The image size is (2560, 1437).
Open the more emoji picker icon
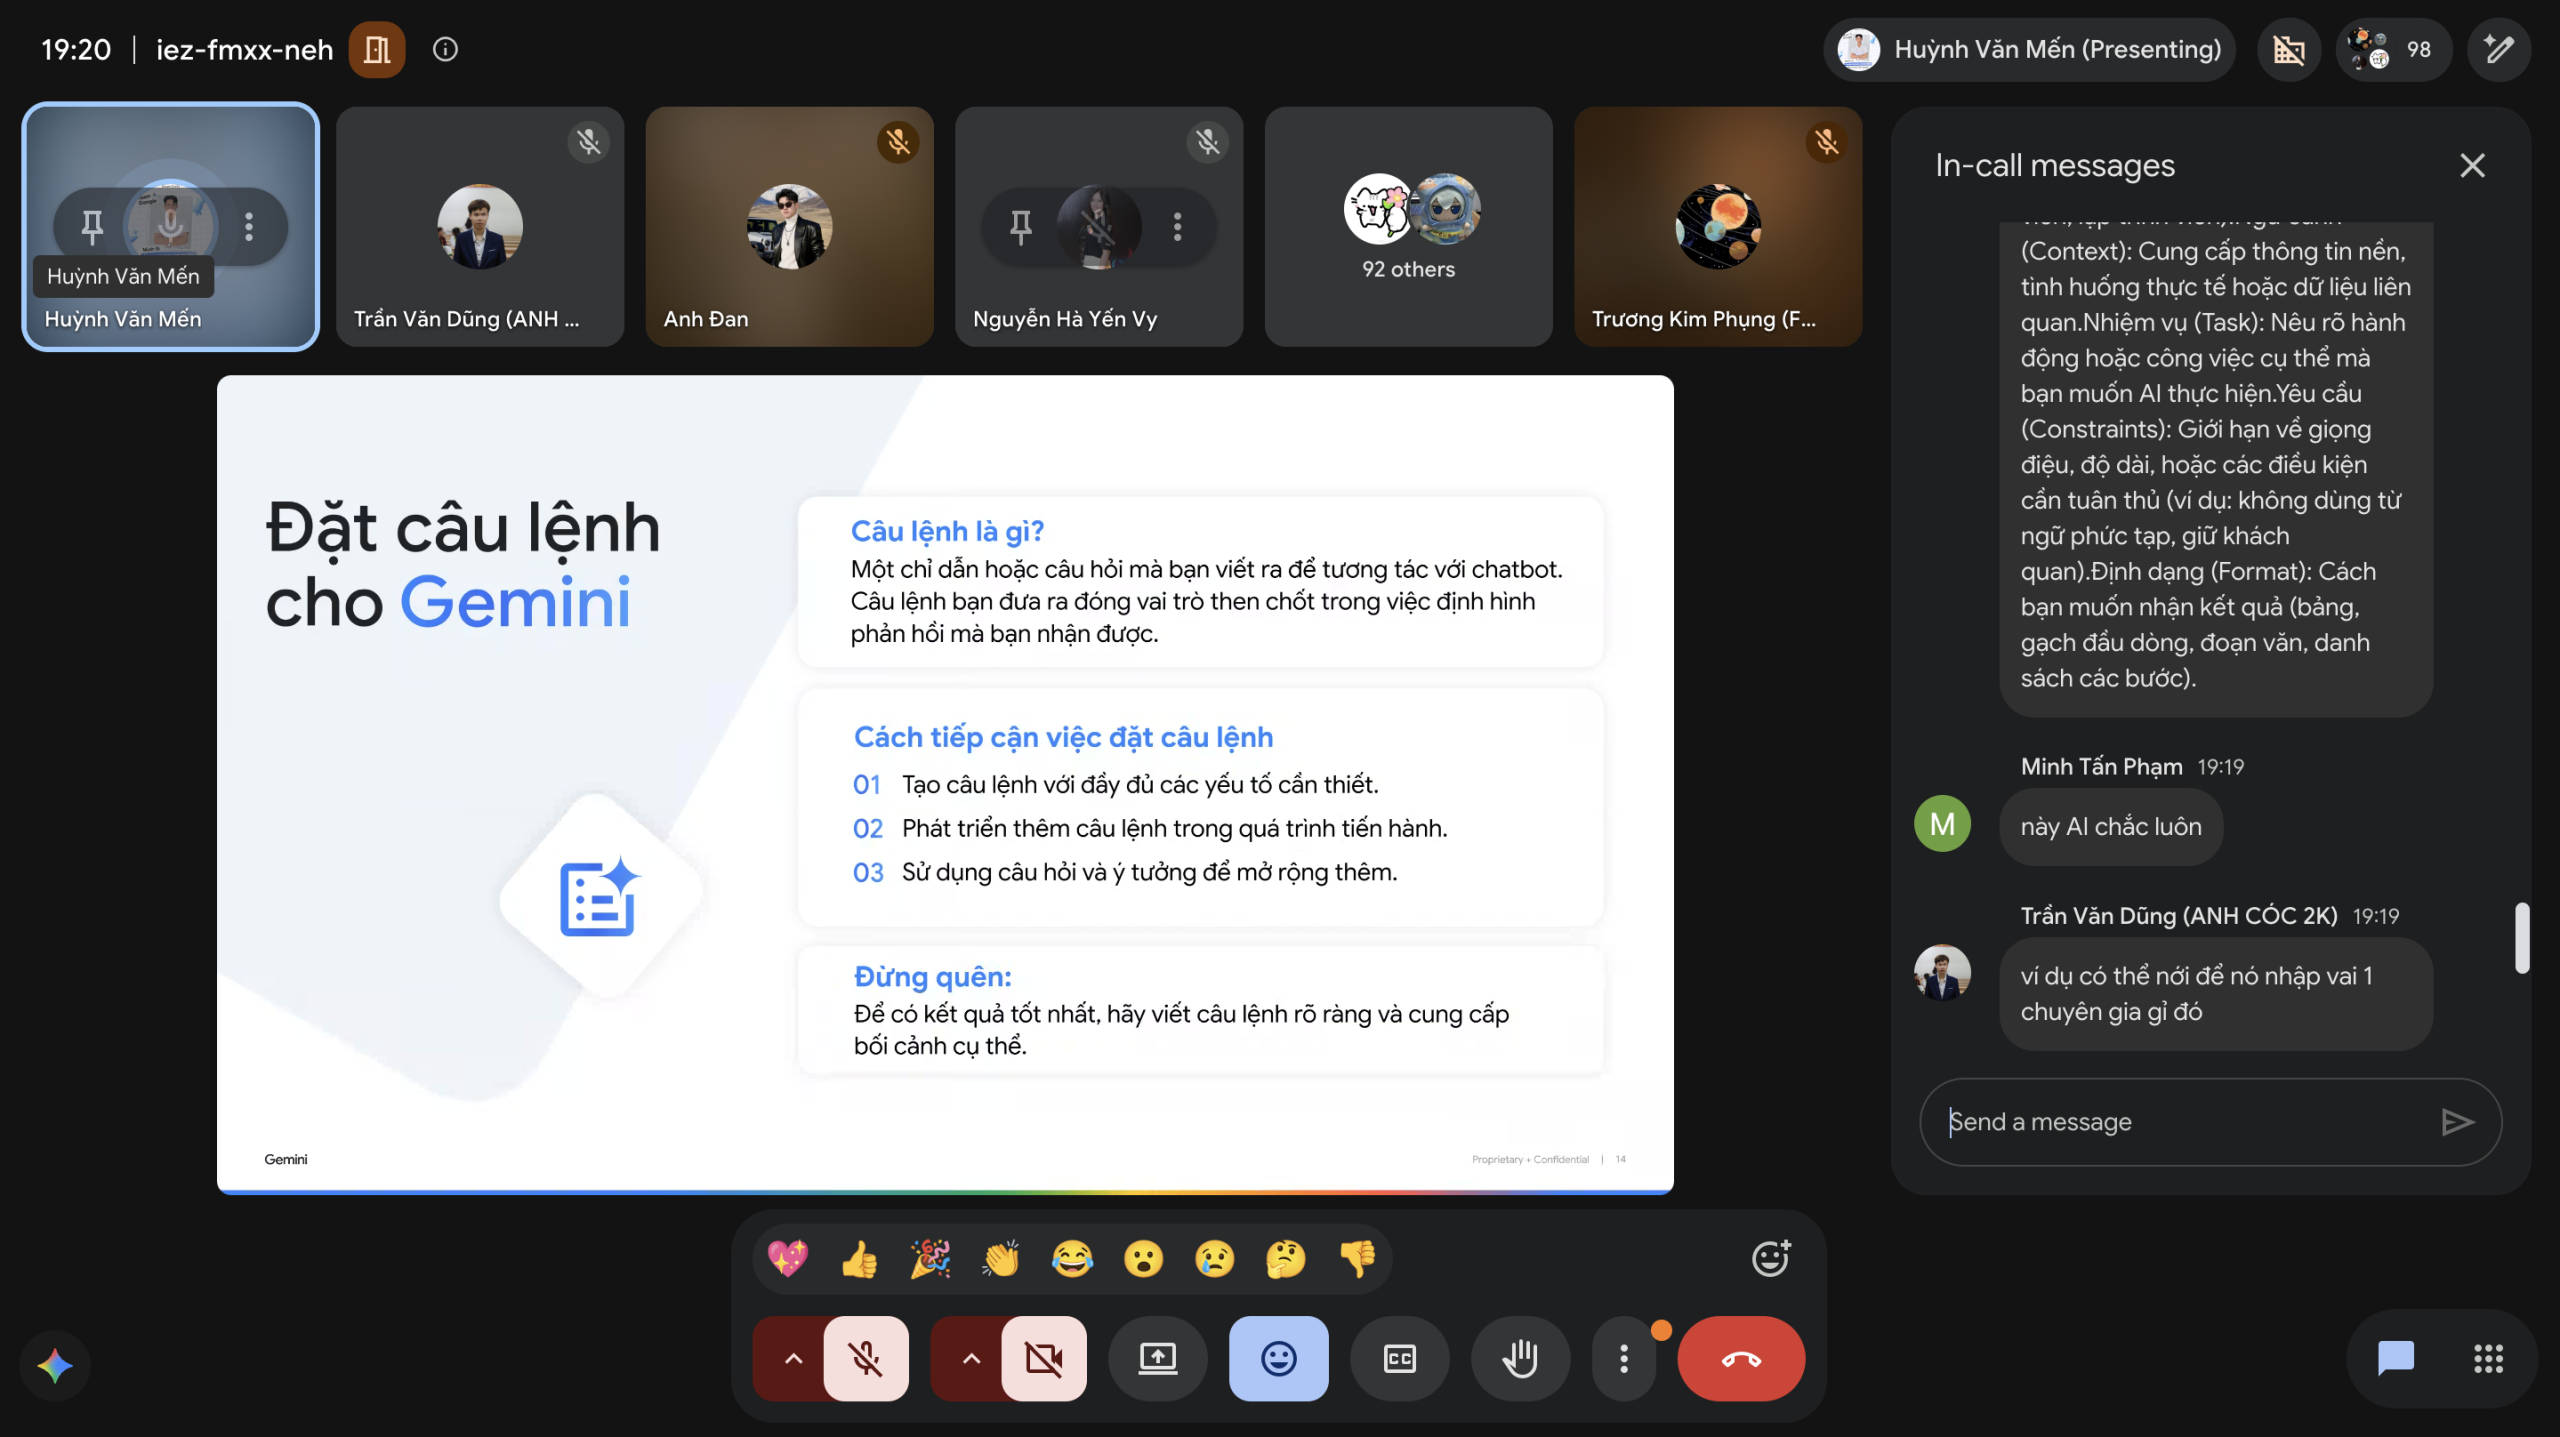(1771, 1258)
